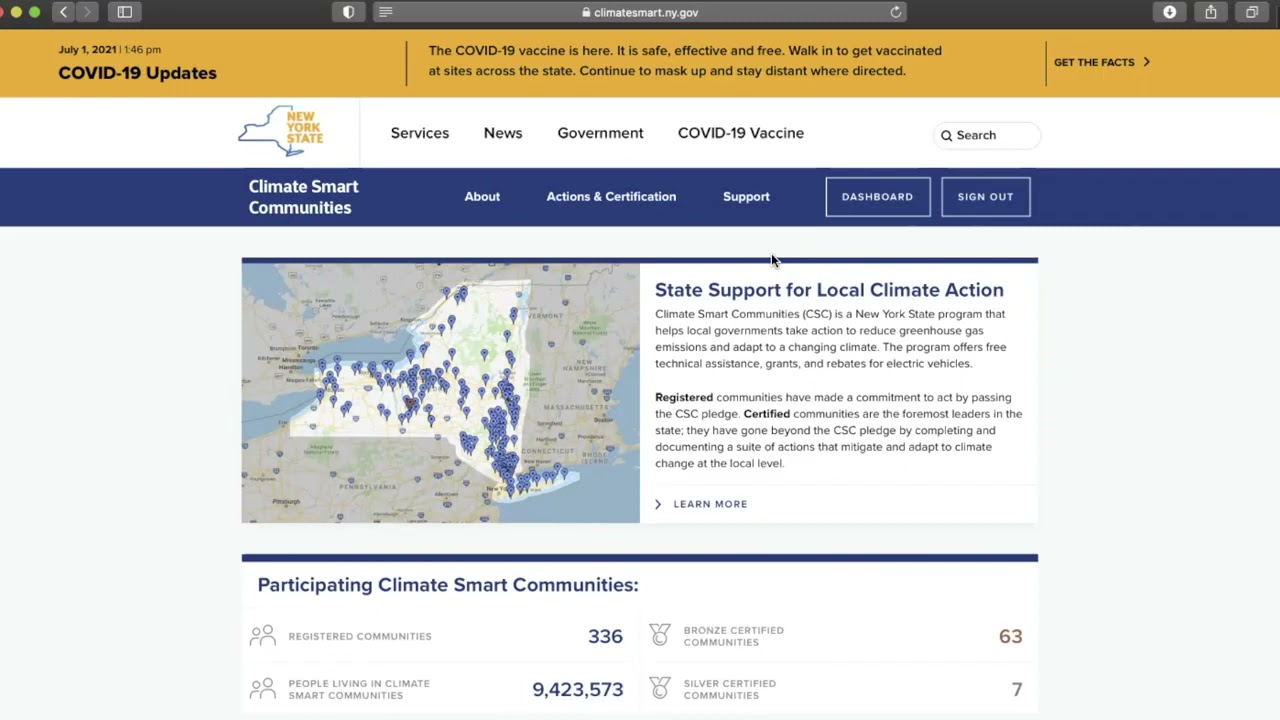Click the "REGISTERED COMMUNITIES" label
1280x720 pixels.
pyautogui.click(x=360, y=636)
